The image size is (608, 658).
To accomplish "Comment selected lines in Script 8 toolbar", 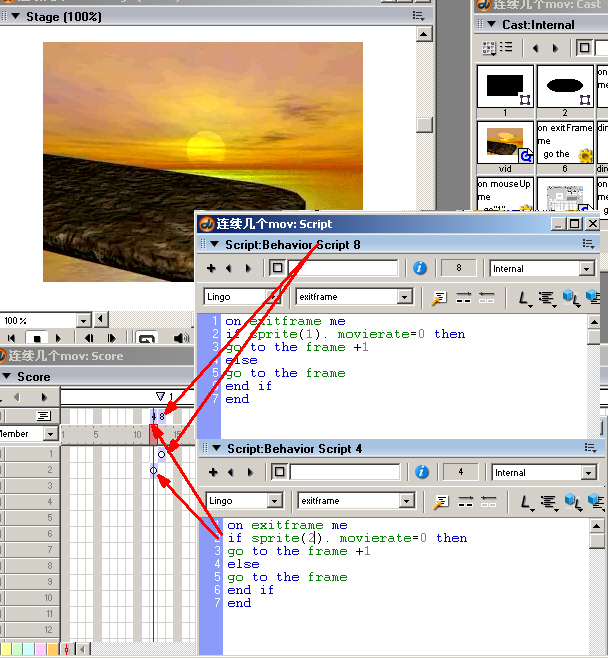I will coord(463,298).
